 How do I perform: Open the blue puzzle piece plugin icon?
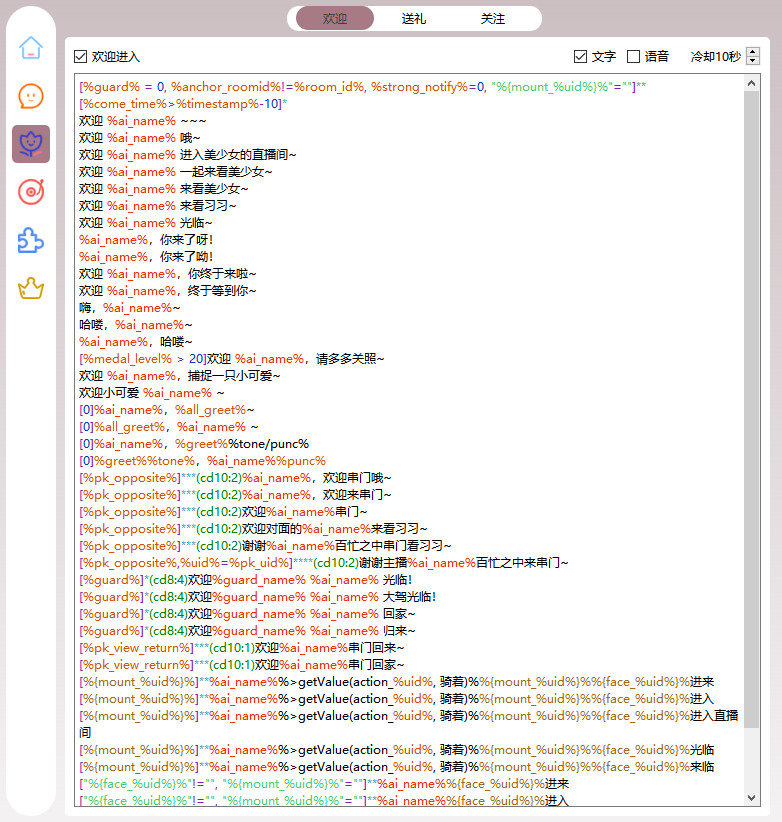[x=31, y=240]
